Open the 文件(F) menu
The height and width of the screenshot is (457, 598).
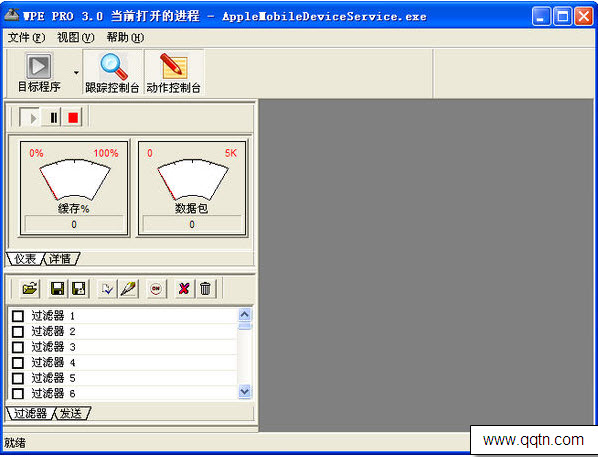click(26, 37)
